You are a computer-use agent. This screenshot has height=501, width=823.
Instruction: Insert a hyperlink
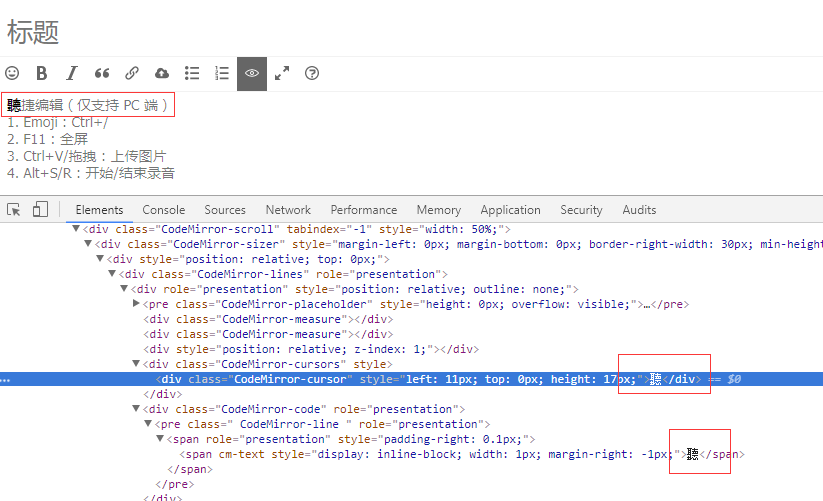pyautogui.click(x=132, y=73)
